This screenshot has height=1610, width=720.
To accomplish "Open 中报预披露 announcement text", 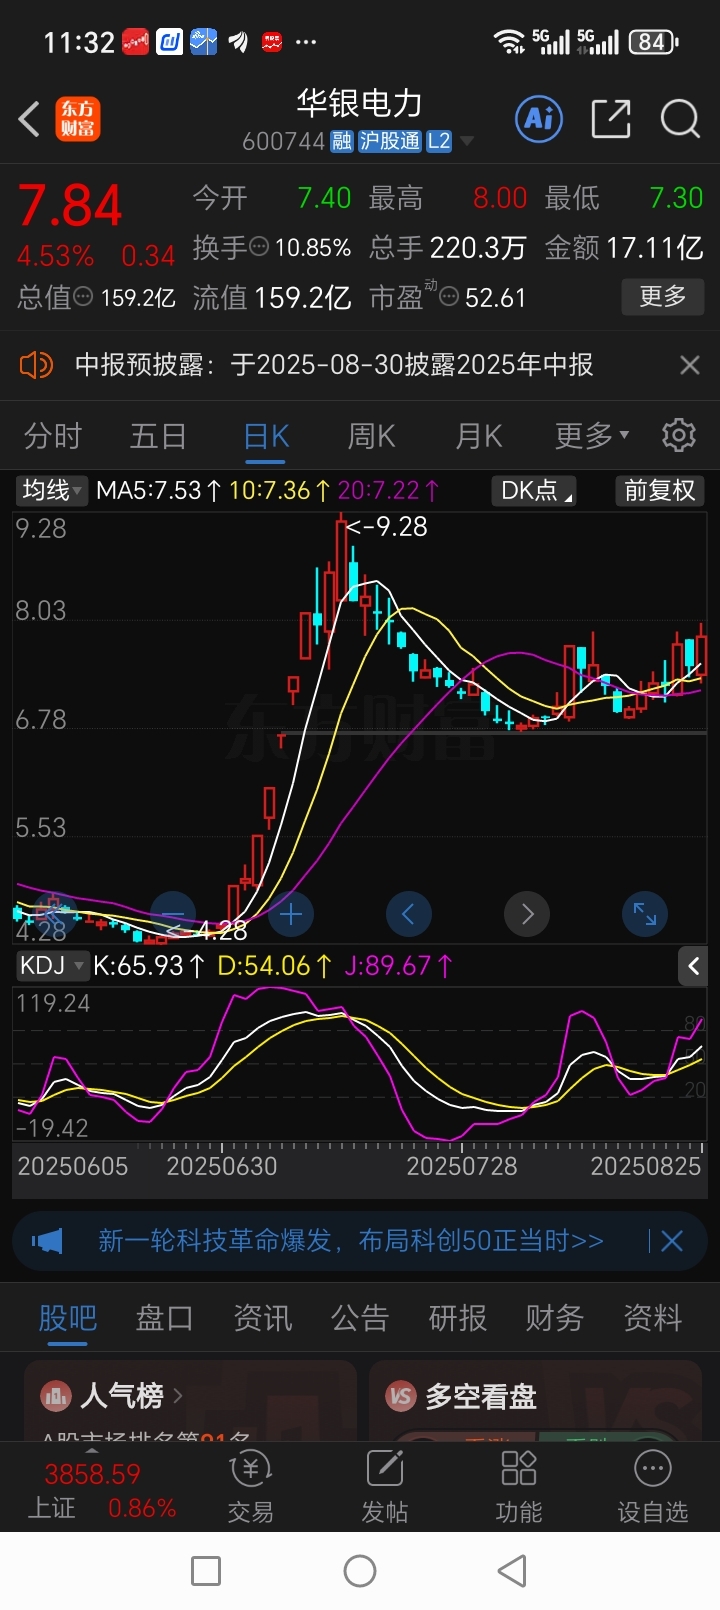I will pos(334,365).
